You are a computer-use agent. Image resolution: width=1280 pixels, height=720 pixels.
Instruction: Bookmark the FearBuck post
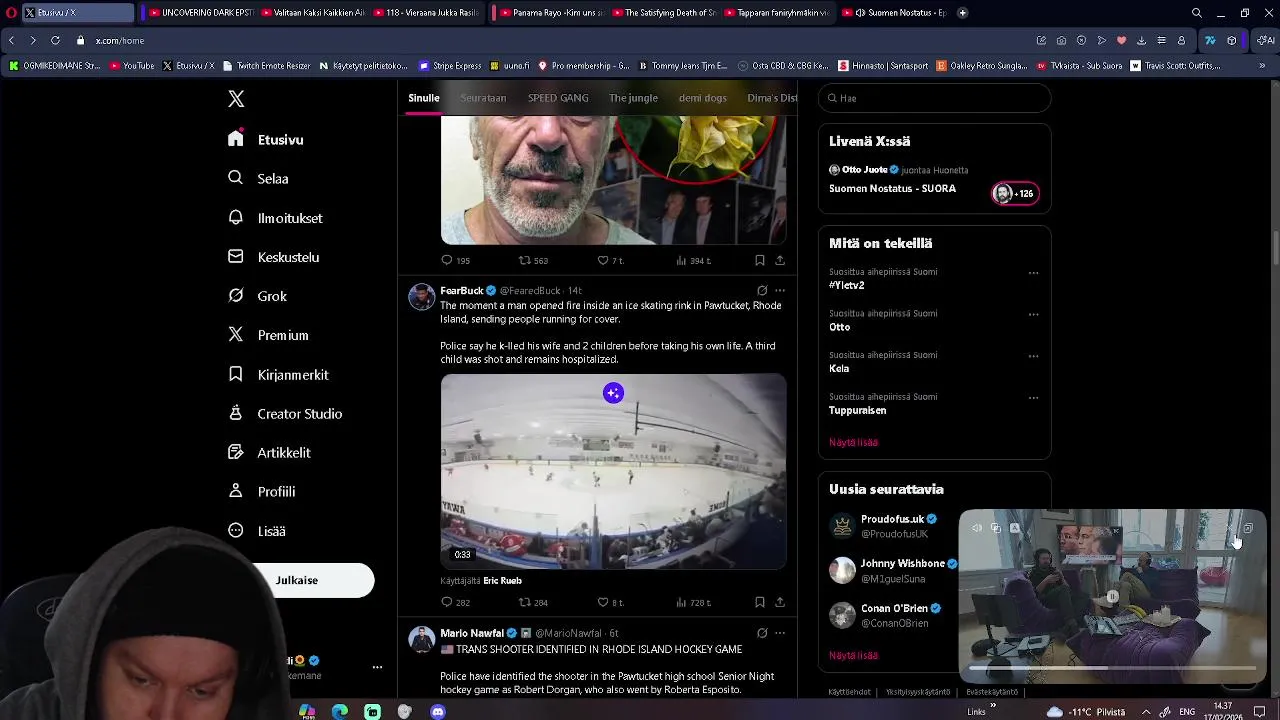pos(760,602)
